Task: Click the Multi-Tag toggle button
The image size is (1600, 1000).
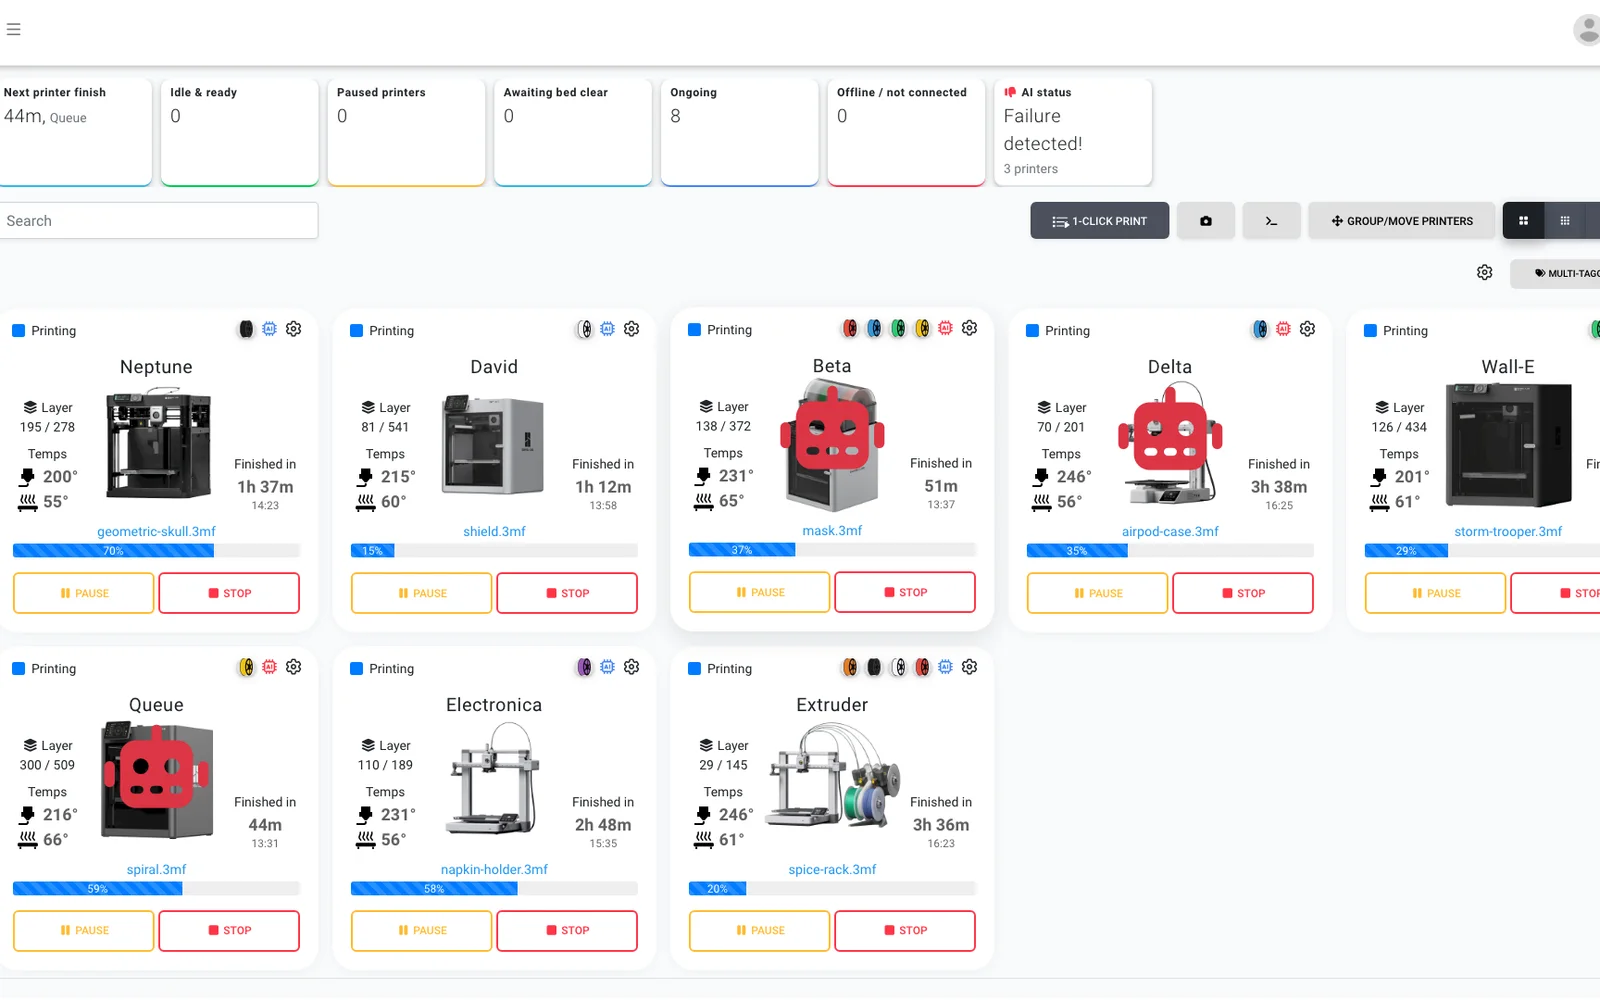Action: [x=1560, y=273]
